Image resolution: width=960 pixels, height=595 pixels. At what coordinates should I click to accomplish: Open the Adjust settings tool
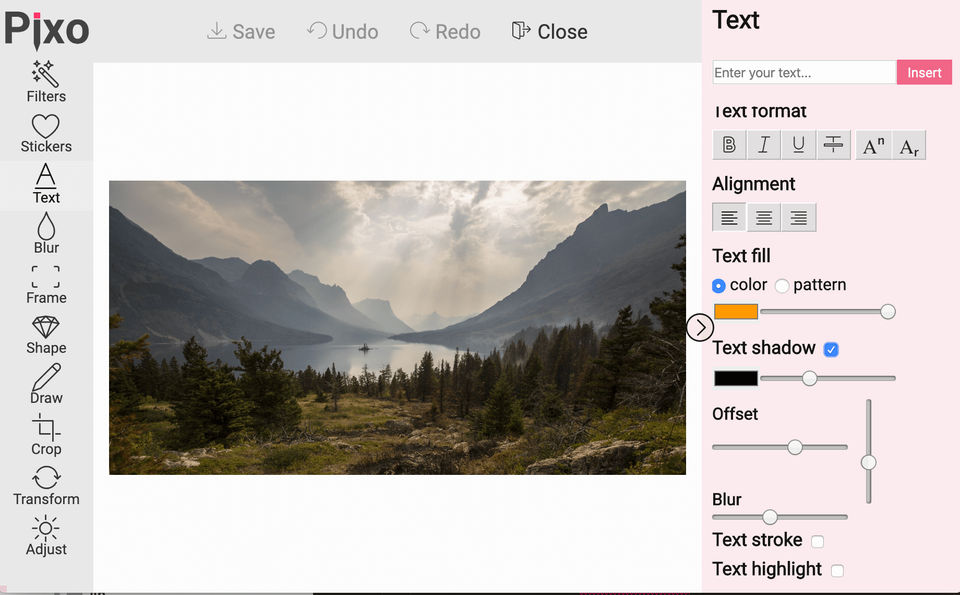[46, 536]
